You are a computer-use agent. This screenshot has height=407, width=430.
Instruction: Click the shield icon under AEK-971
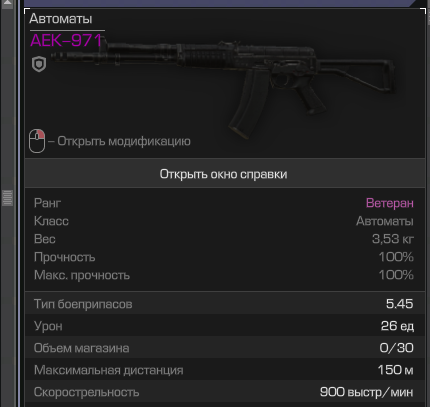point(39,64)
